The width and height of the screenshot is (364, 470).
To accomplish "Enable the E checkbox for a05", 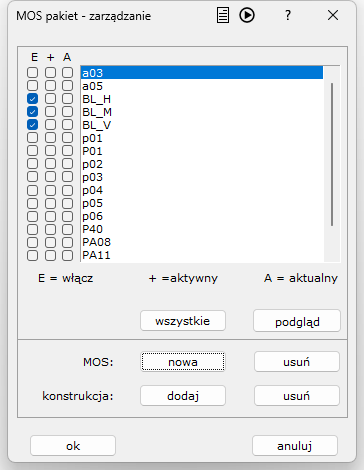I will click(x=32, y=86).
